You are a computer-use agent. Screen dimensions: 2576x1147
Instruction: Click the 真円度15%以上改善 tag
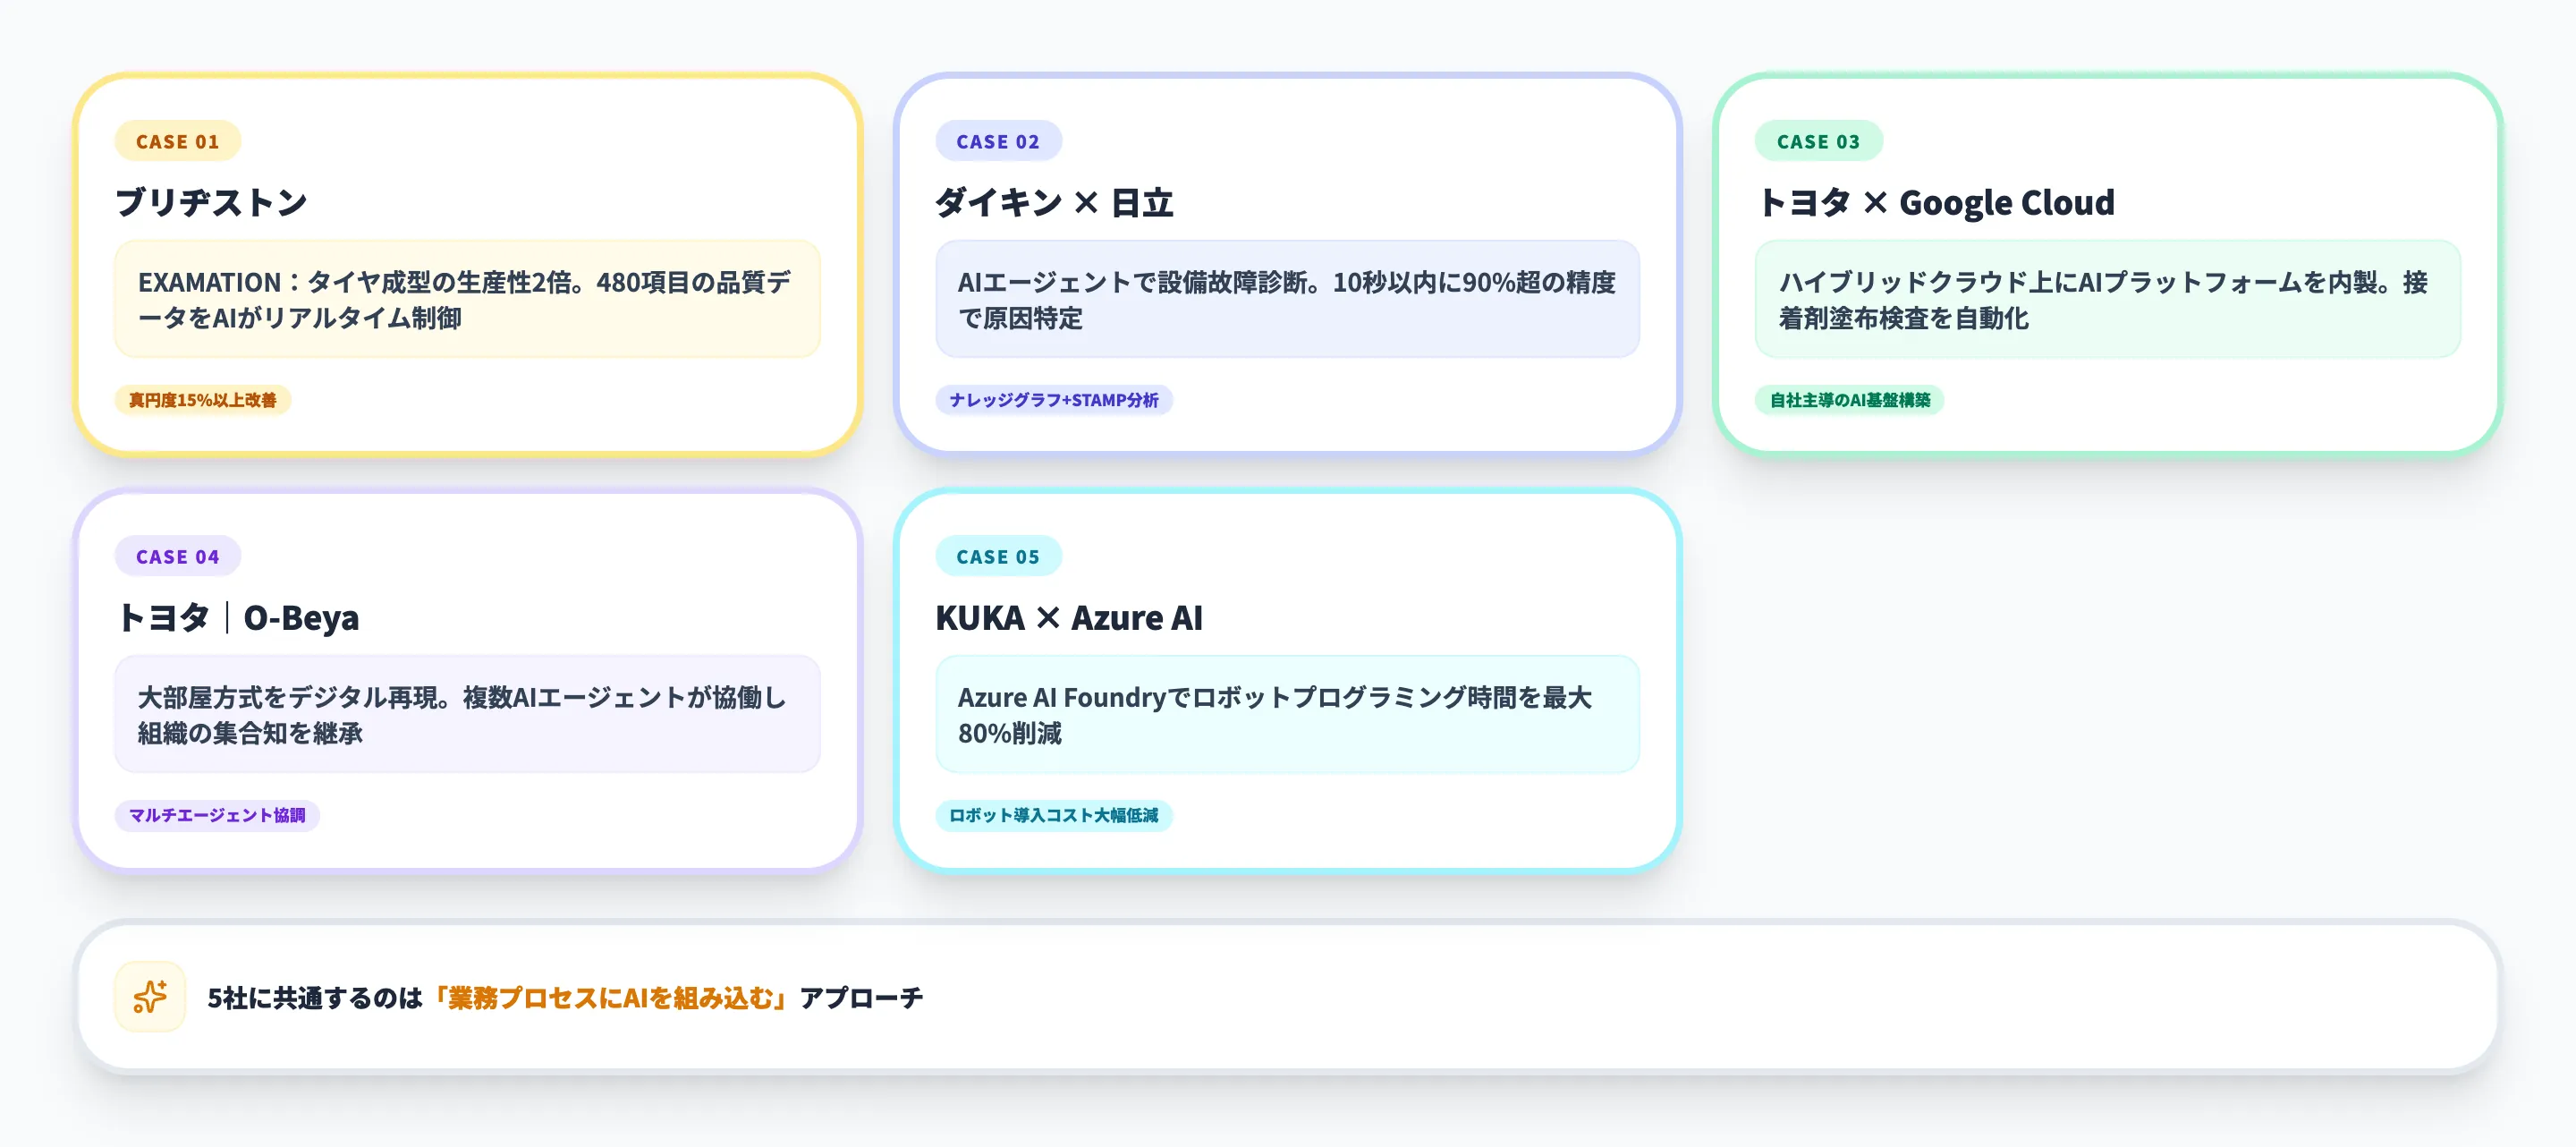point(203,400)
